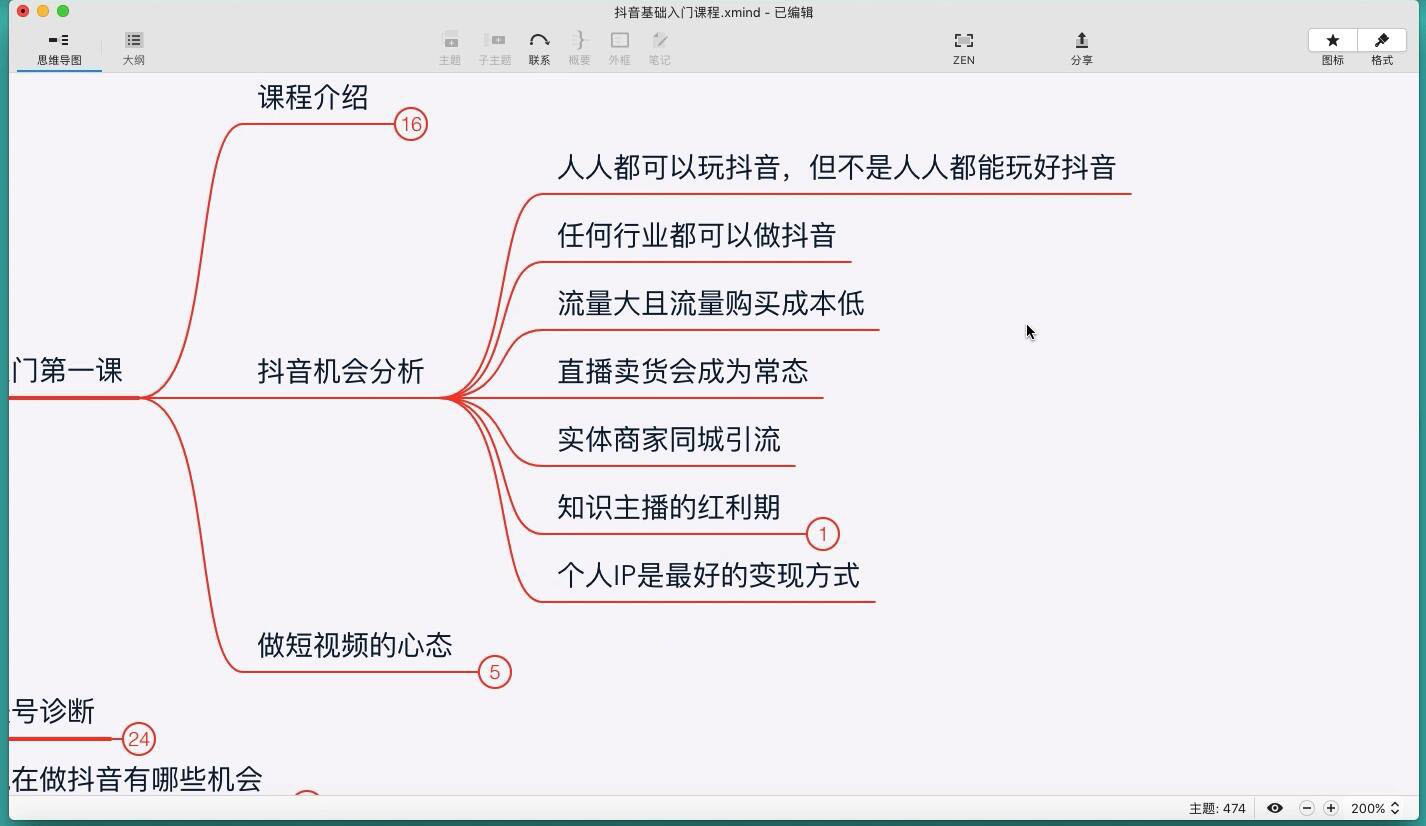The image size is (1426, 826).
Task: Enter ZEN focus mode
Action: 963,45
